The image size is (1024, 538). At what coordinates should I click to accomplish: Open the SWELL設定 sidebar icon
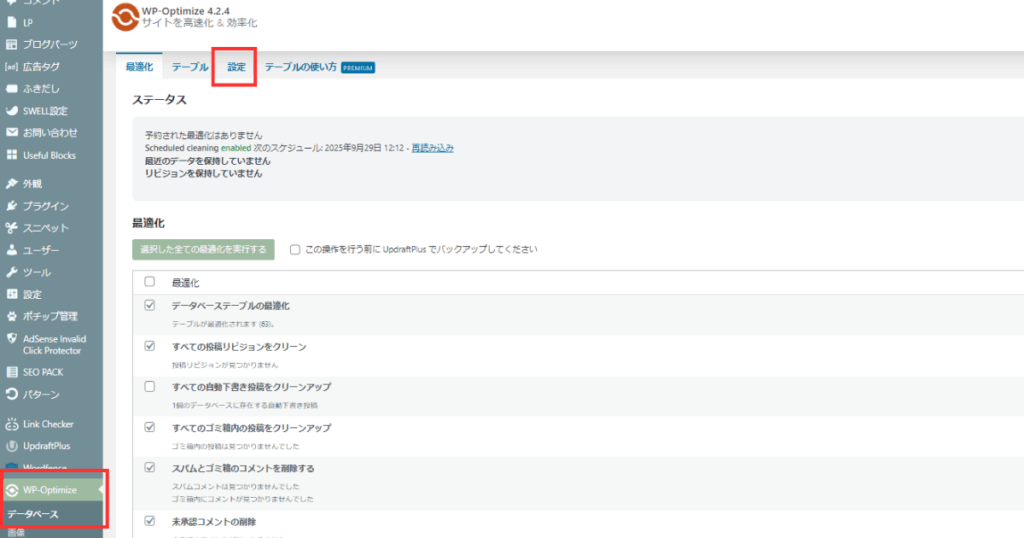point(12,111)
